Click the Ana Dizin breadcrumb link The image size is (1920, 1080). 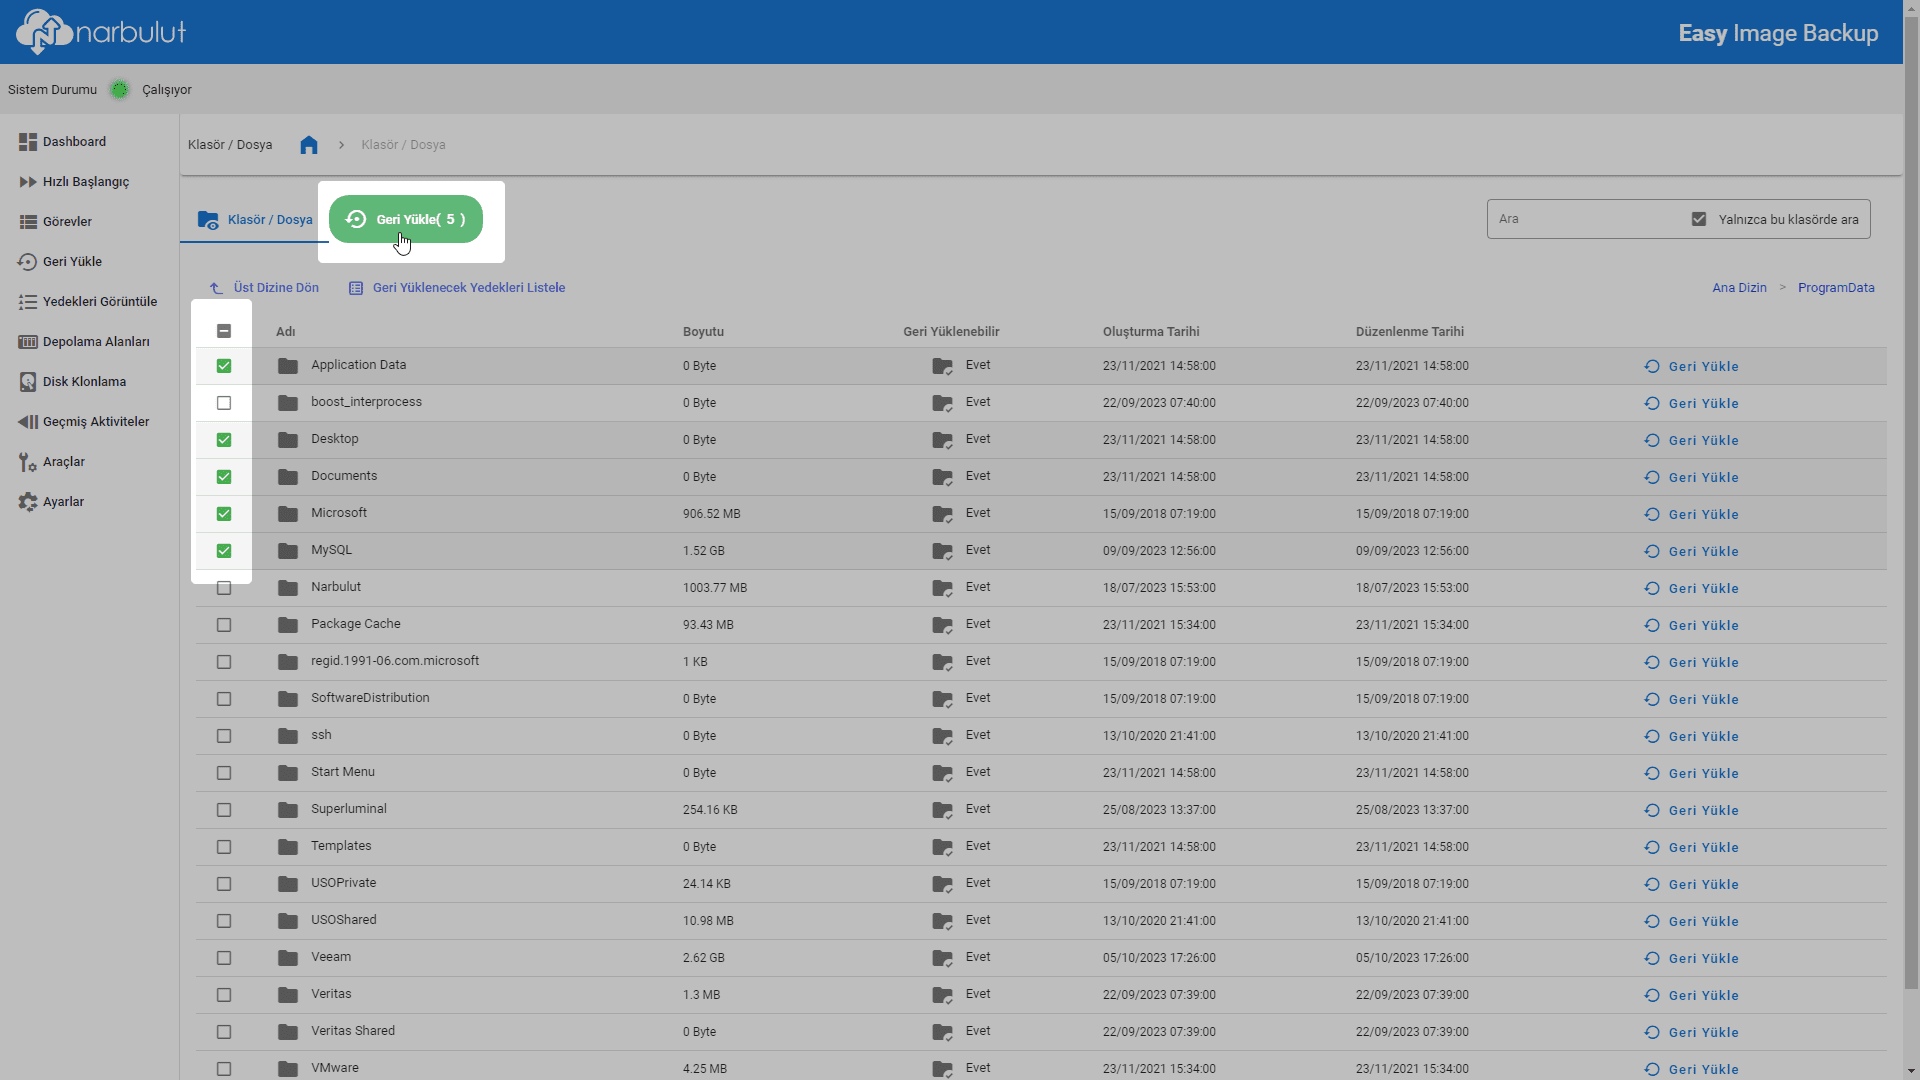1739,288
